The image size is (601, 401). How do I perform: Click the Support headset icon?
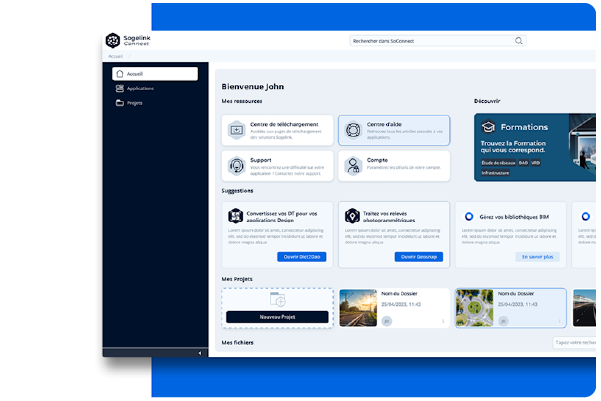236,166
